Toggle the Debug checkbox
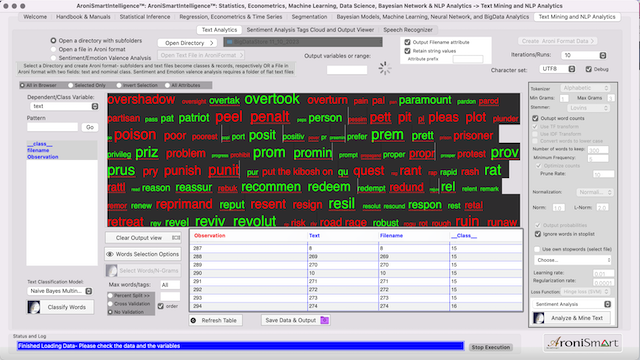The image size is (640, 360). (589, 69)
